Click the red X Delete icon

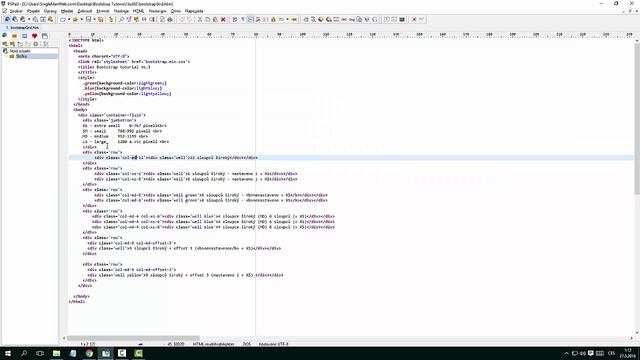coord(223,19)
